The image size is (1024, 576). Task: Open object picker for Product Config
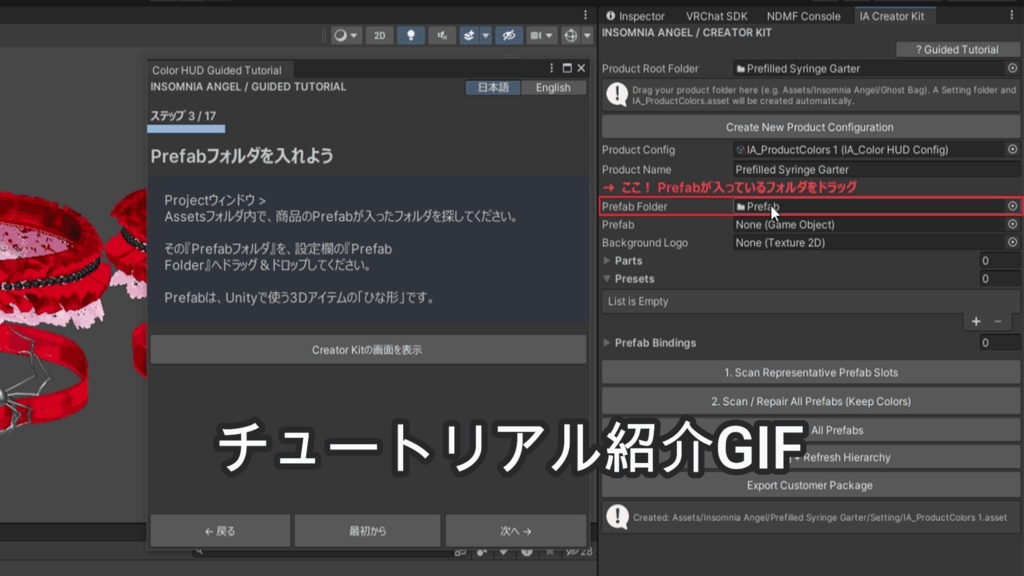(1012, 149)
